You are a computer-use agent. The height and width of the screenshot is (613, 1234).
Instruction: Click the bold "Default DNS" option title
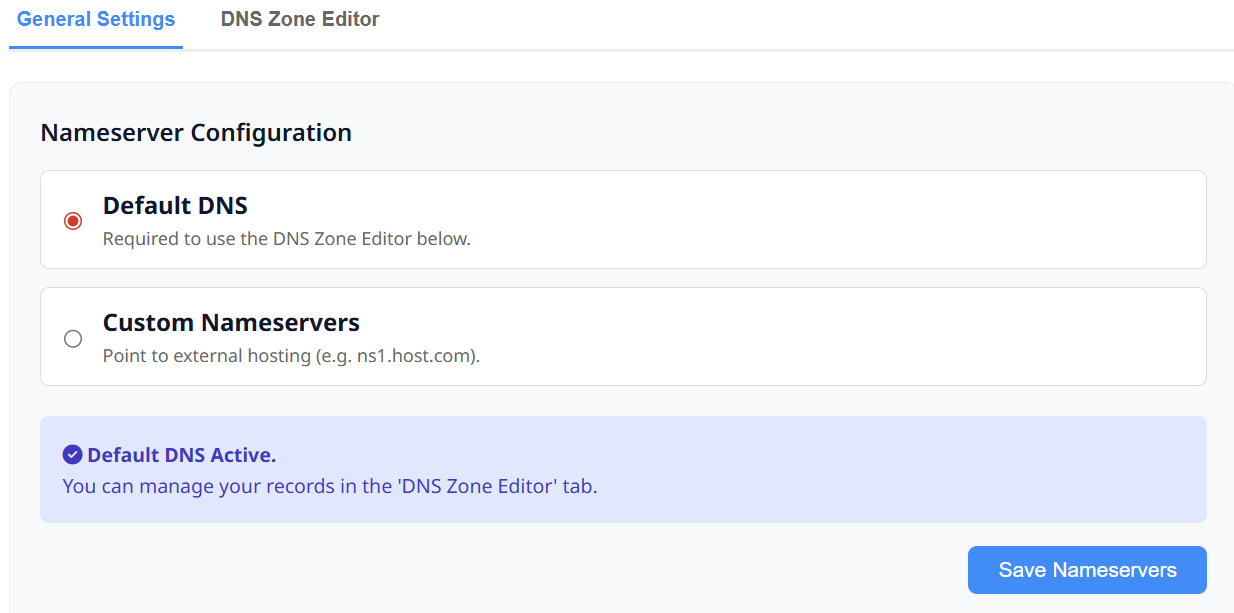(x=175, y=206)
